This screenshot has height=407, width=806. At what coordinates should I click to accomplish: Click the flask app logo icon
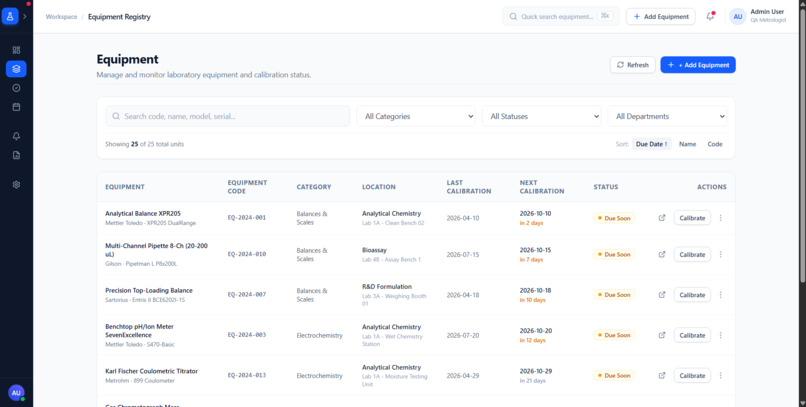10,16
